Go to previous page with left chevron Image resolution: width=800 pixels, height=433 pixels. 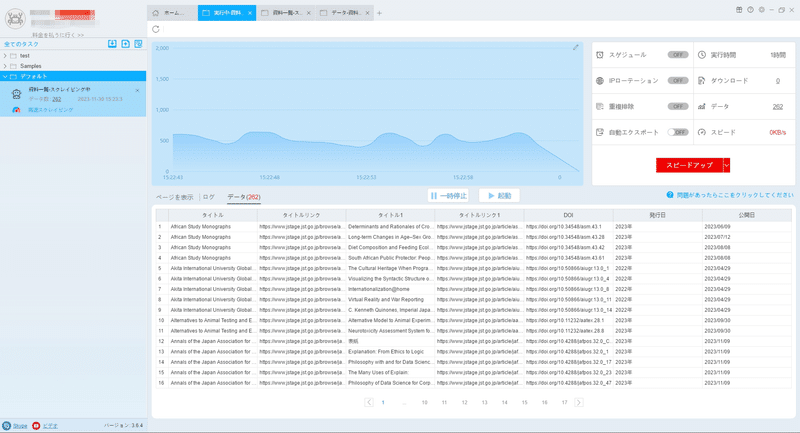pos(369,402)
